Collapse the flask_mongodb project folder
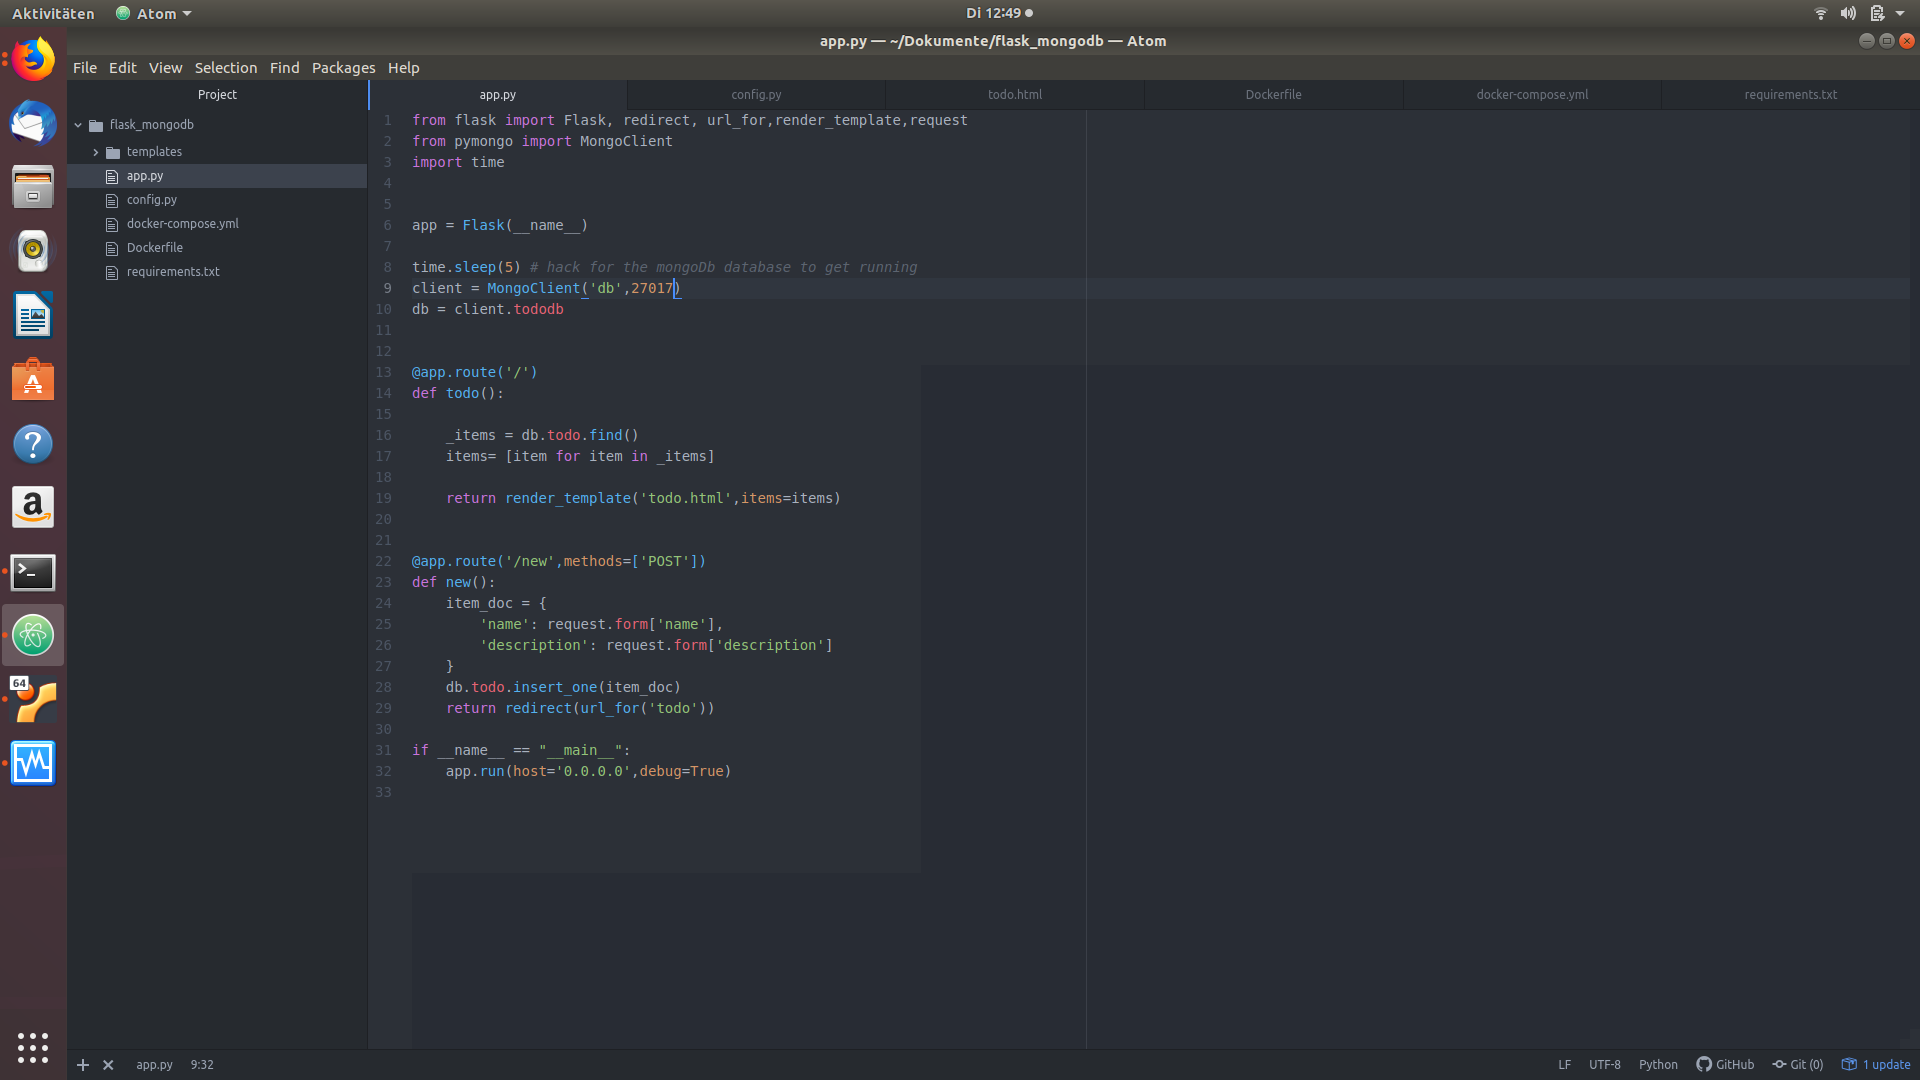 point(78,125)
